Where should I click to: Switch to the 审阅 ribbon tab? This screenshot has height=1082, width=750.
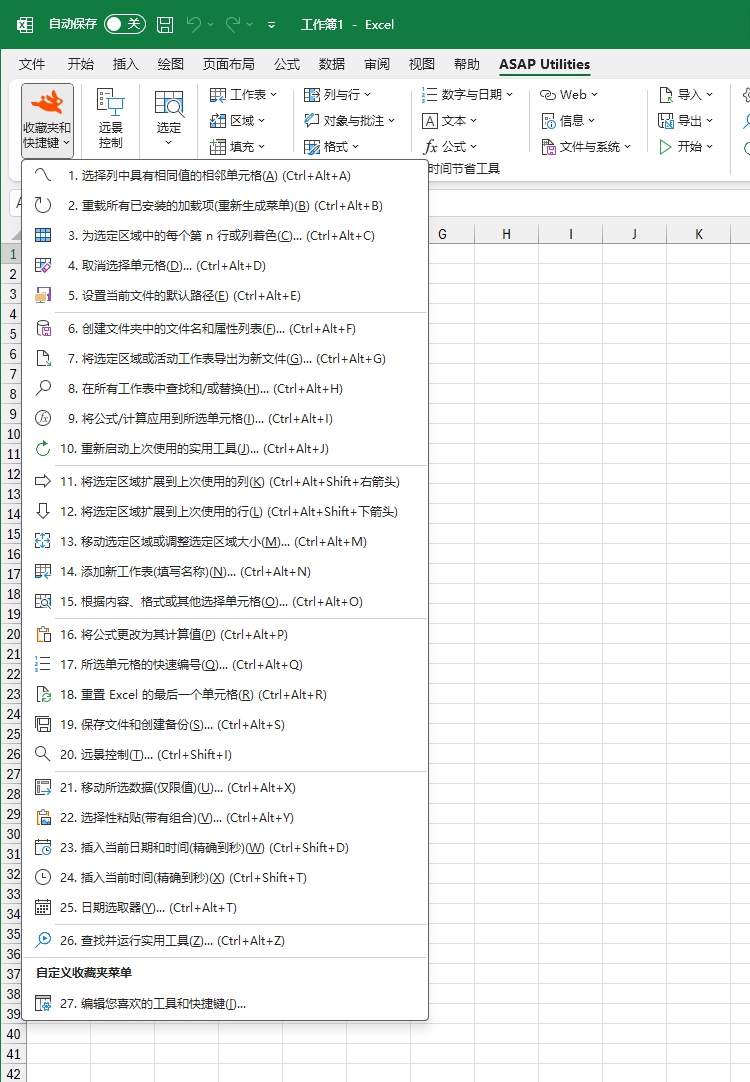[x=377, y=64]
